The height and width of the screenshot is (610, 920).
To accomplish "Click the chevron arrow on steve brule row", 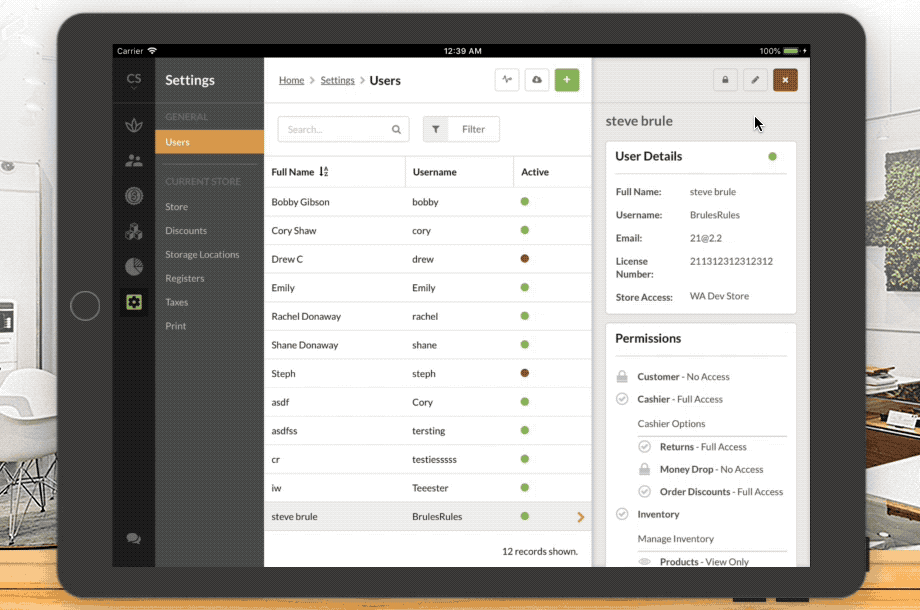I will coord(580,517).
